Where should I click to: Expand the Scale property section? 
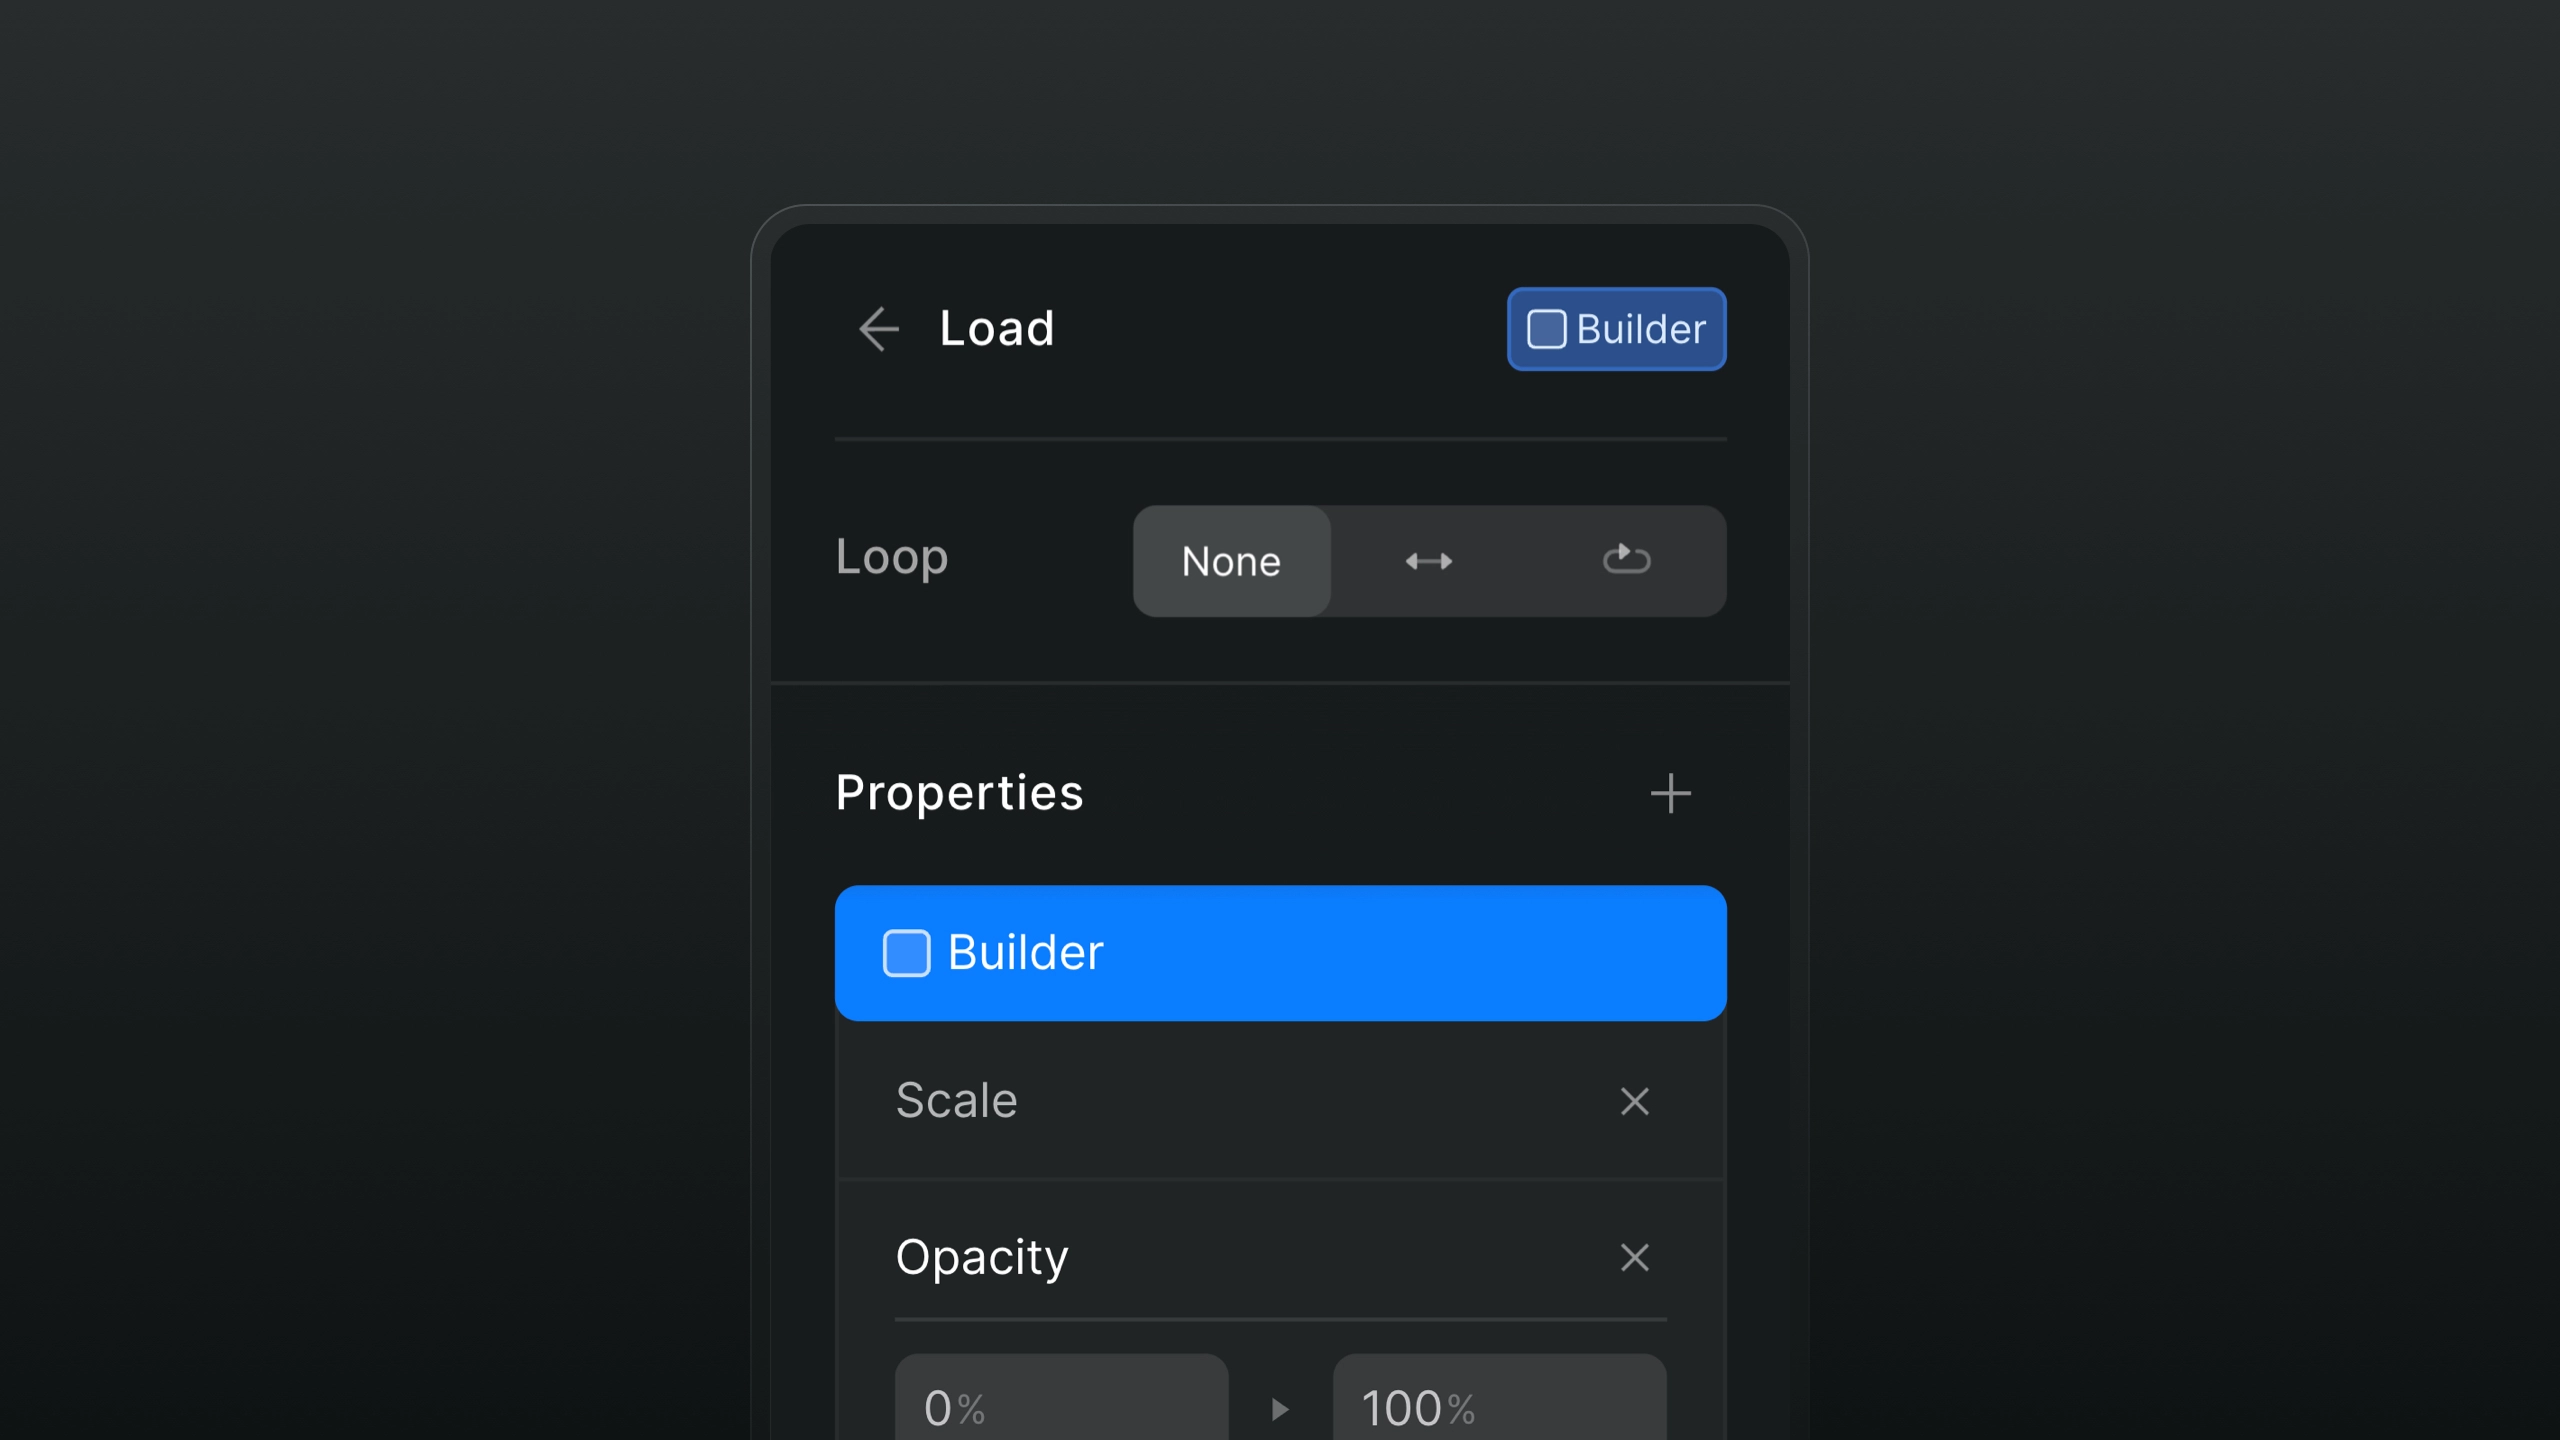[x=956, y=1099]
